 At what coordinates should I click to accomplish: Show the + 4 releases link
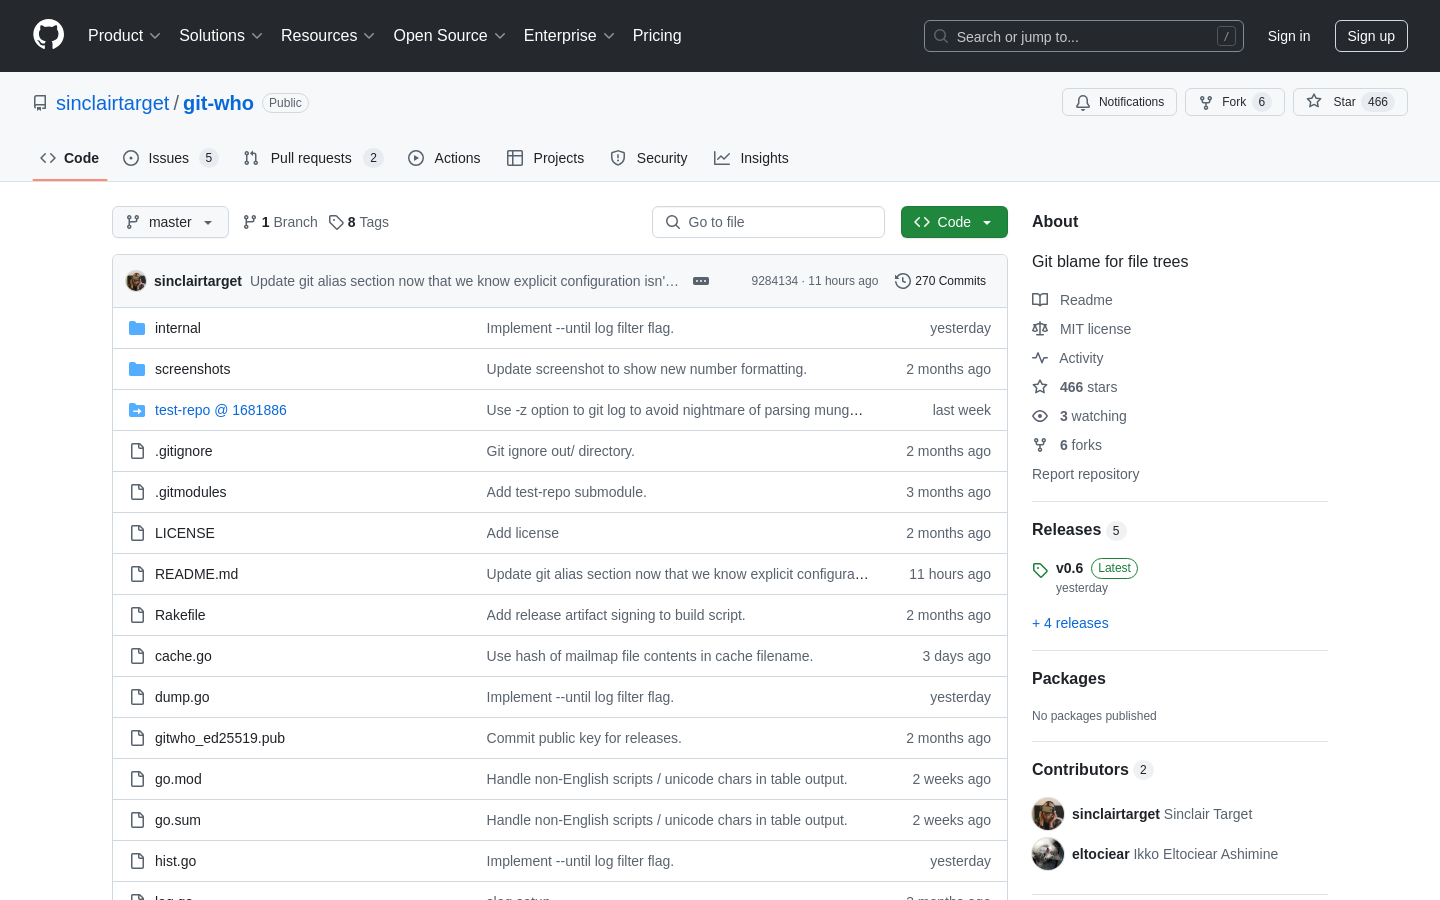(1070, 623)
